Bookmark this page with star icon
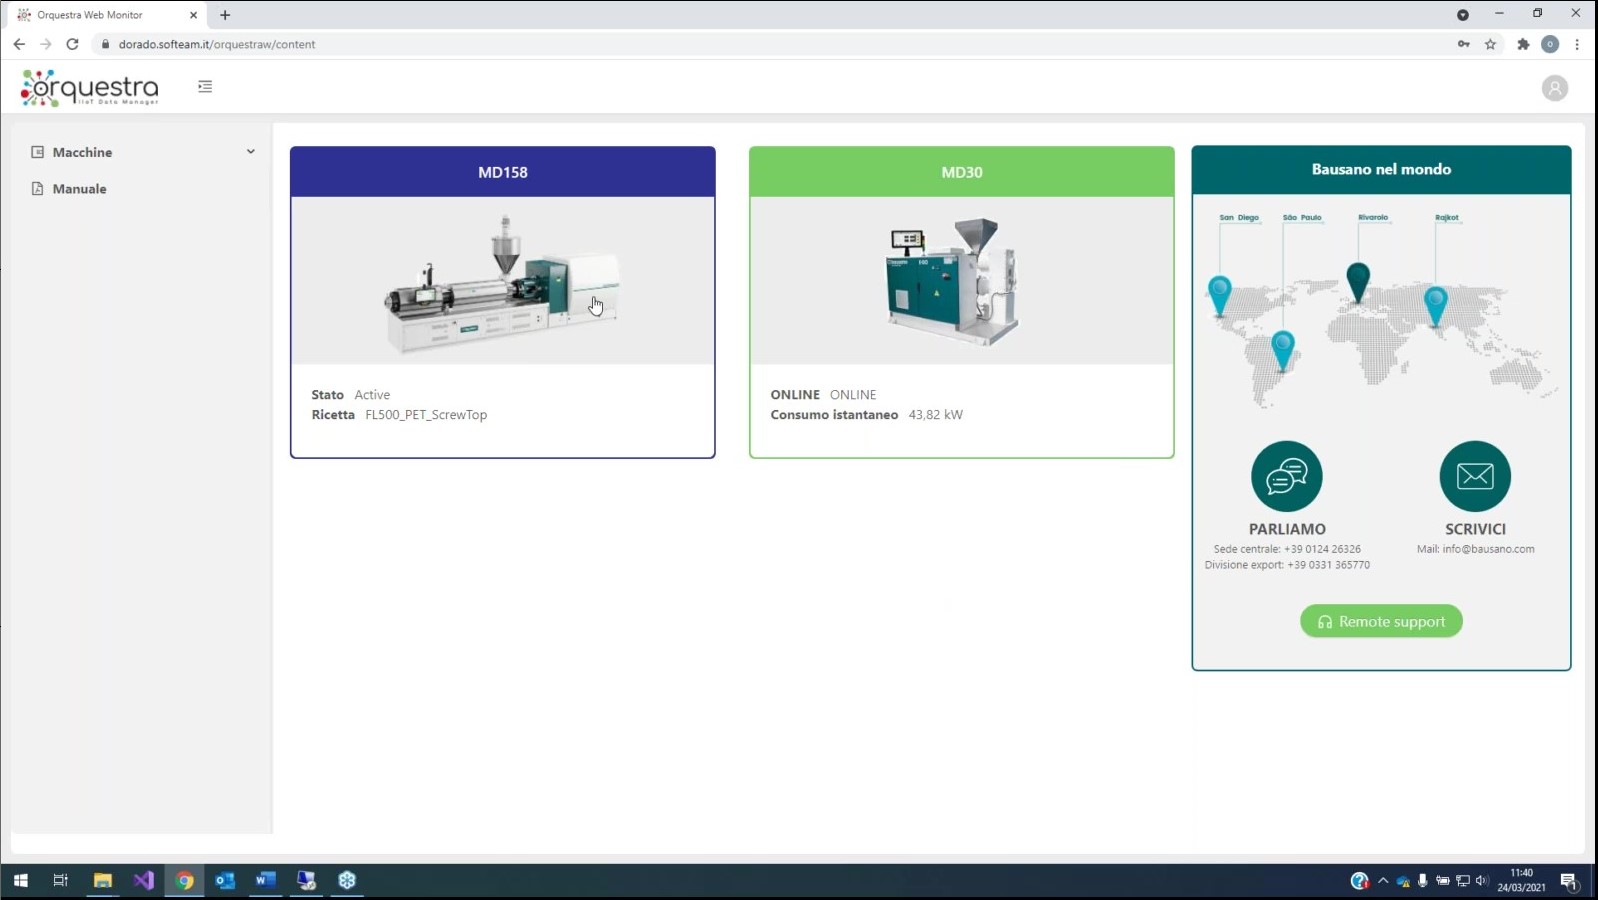The width and height of the screenshot is (1598, 900). [x=1490, y=44]
